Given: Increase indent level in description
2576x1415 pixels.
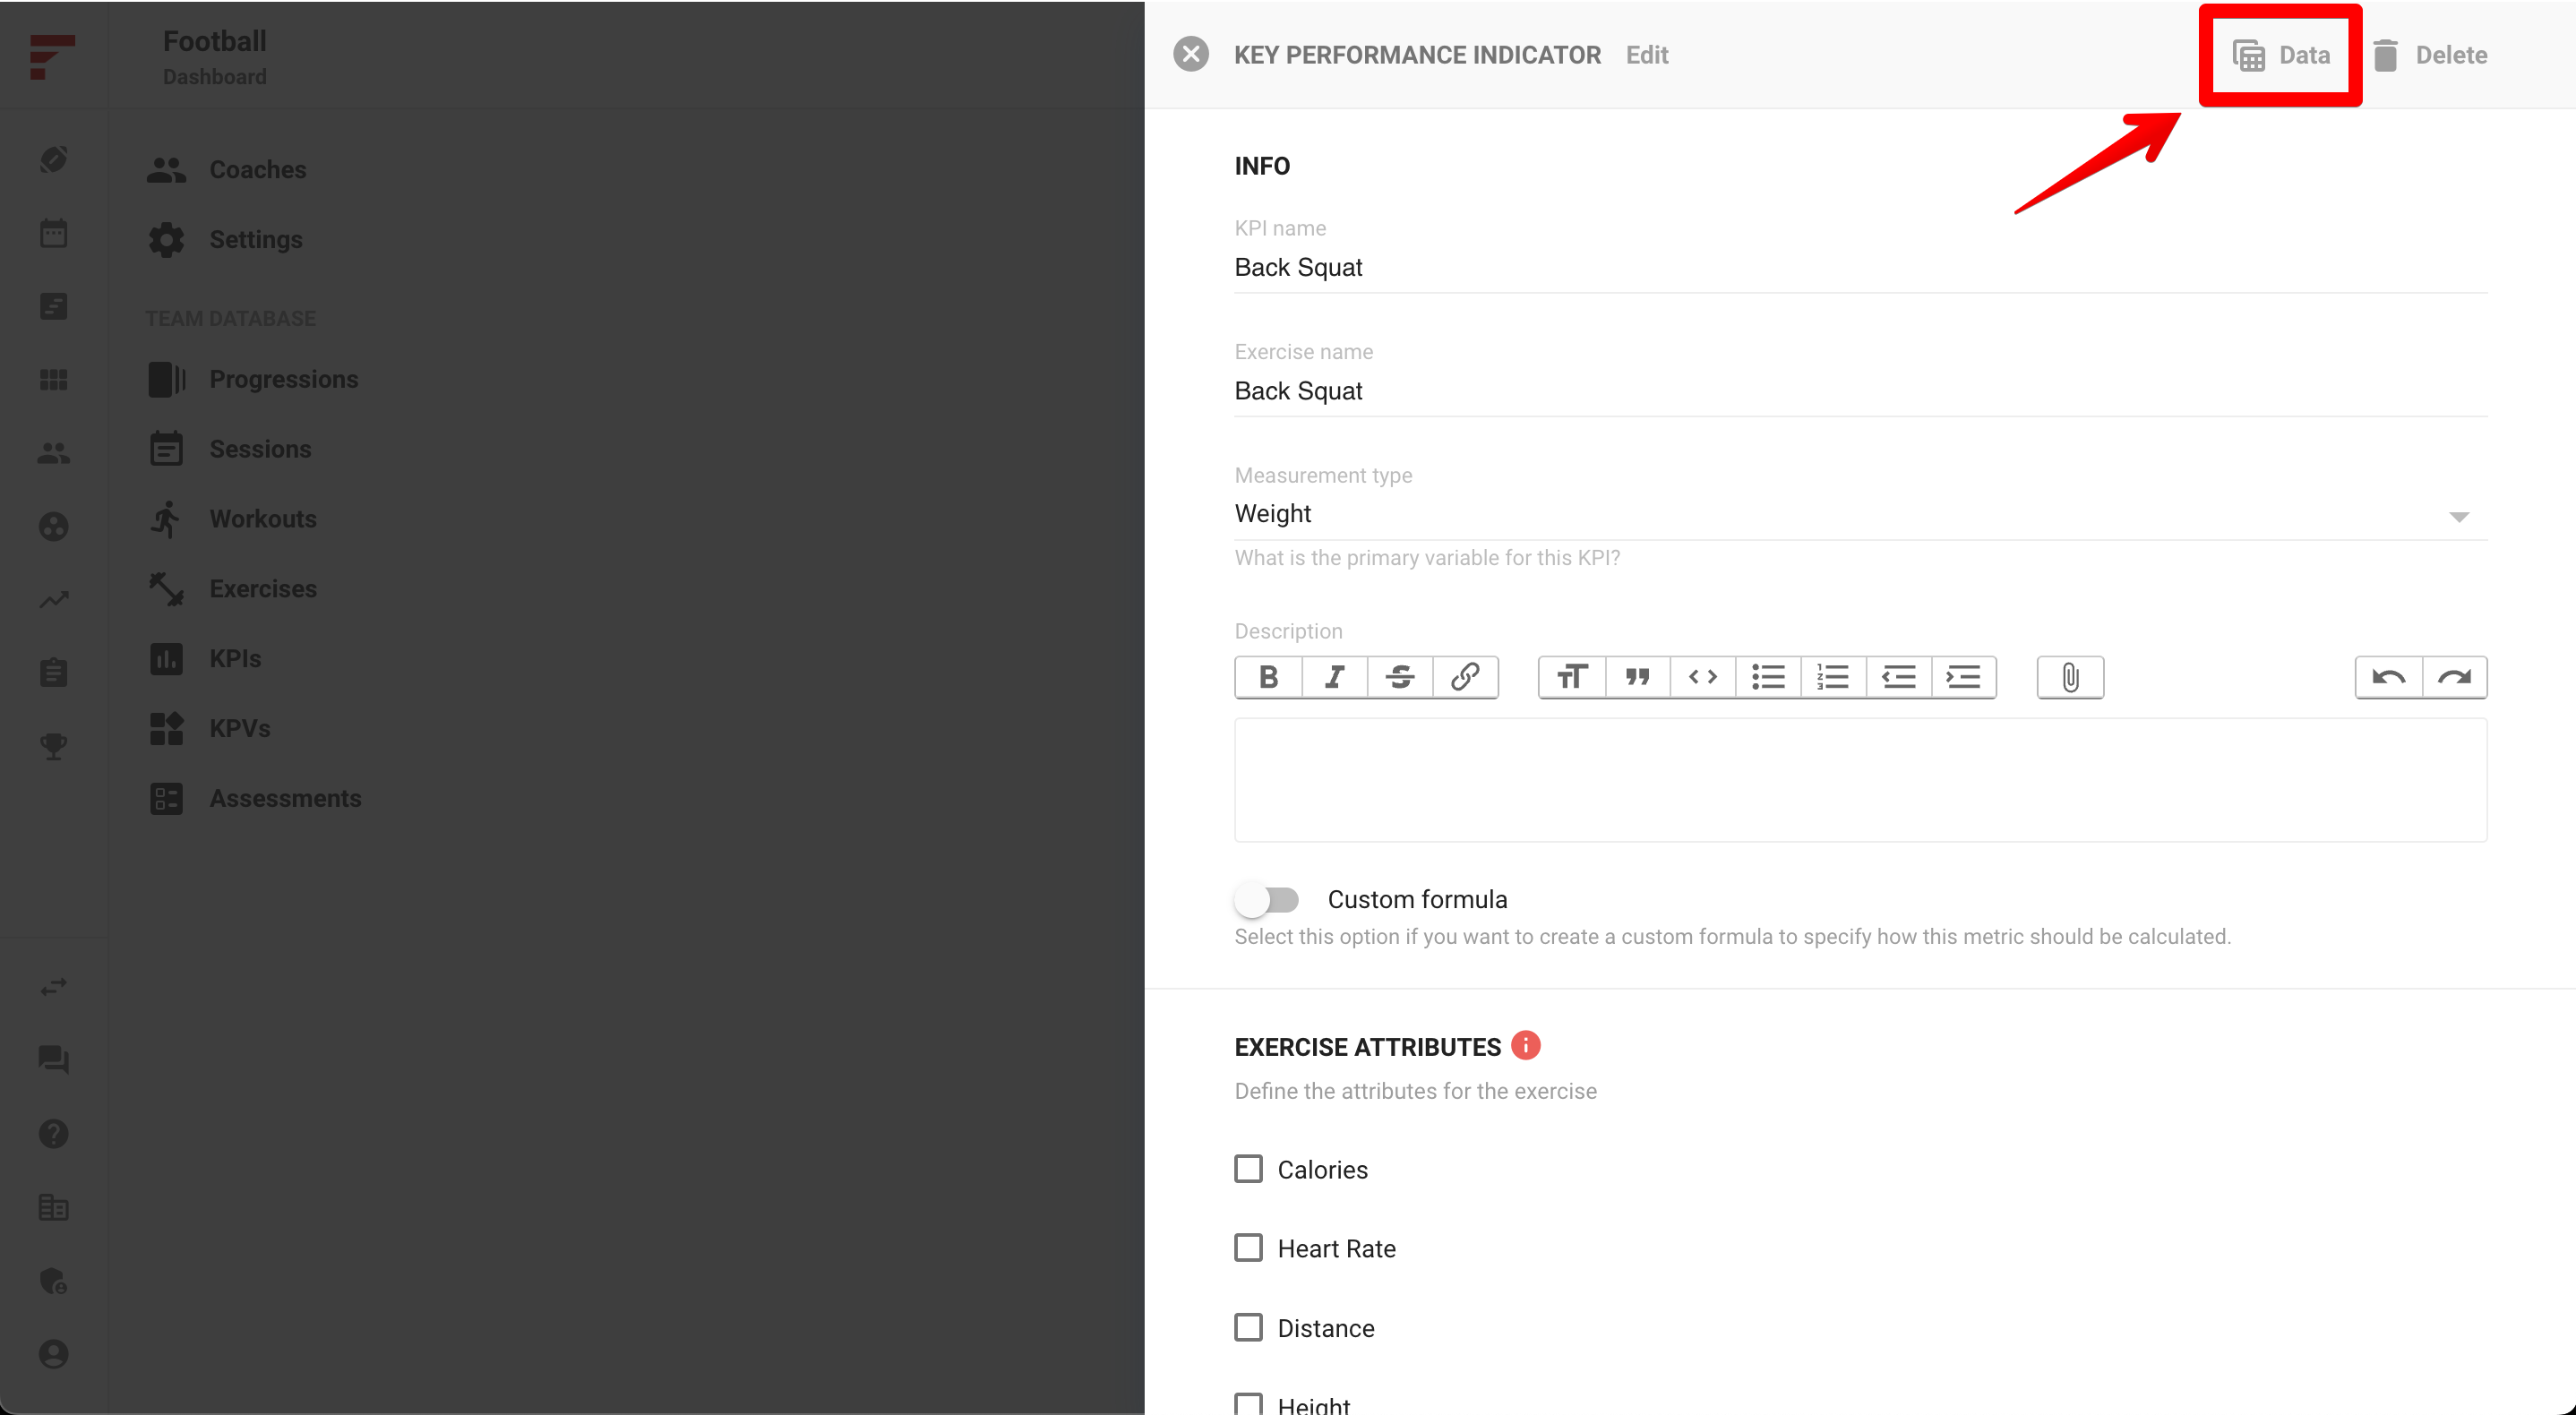Looking at the screenshot, I should click(x=1964, y=677).
